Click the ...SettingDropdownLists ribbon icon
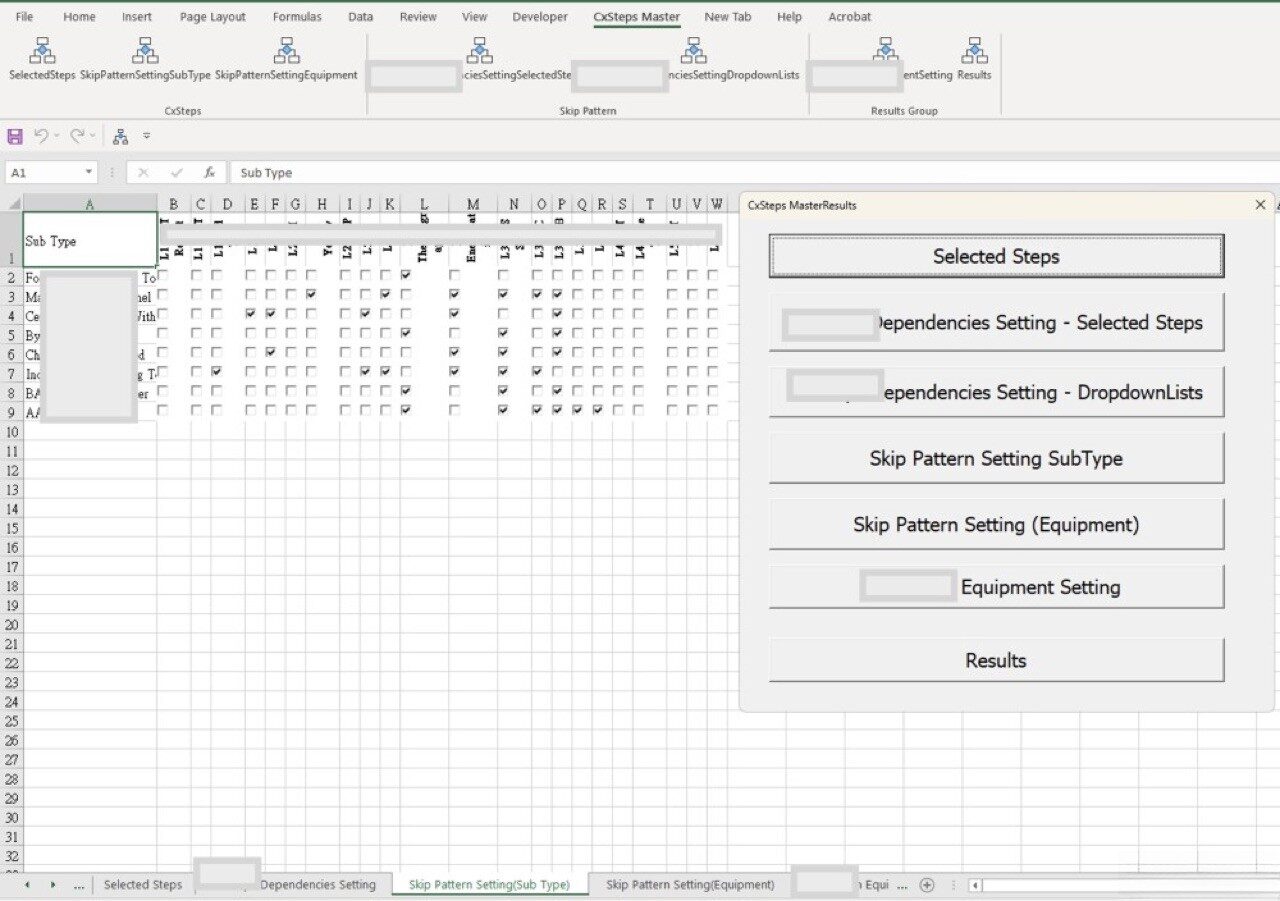The width and height of the screenshot is (1280, 901). (x=693, y=52)
